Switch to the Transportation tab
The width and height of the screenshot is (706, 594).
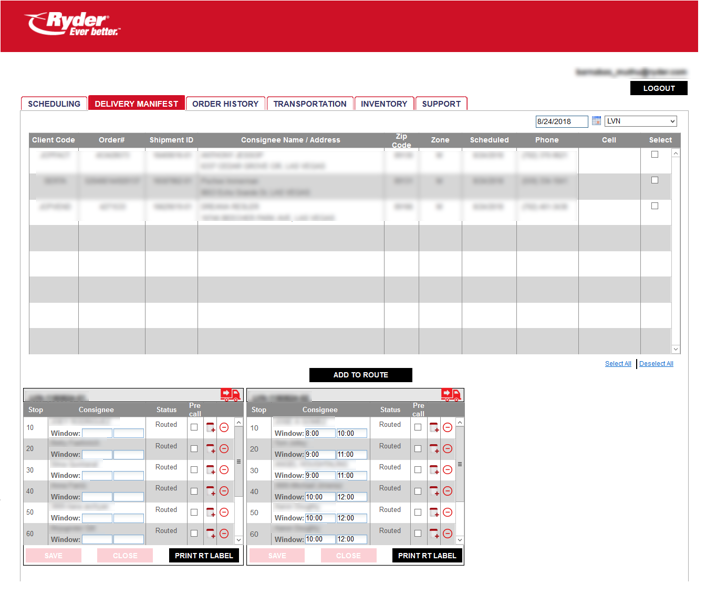point(310,104)
